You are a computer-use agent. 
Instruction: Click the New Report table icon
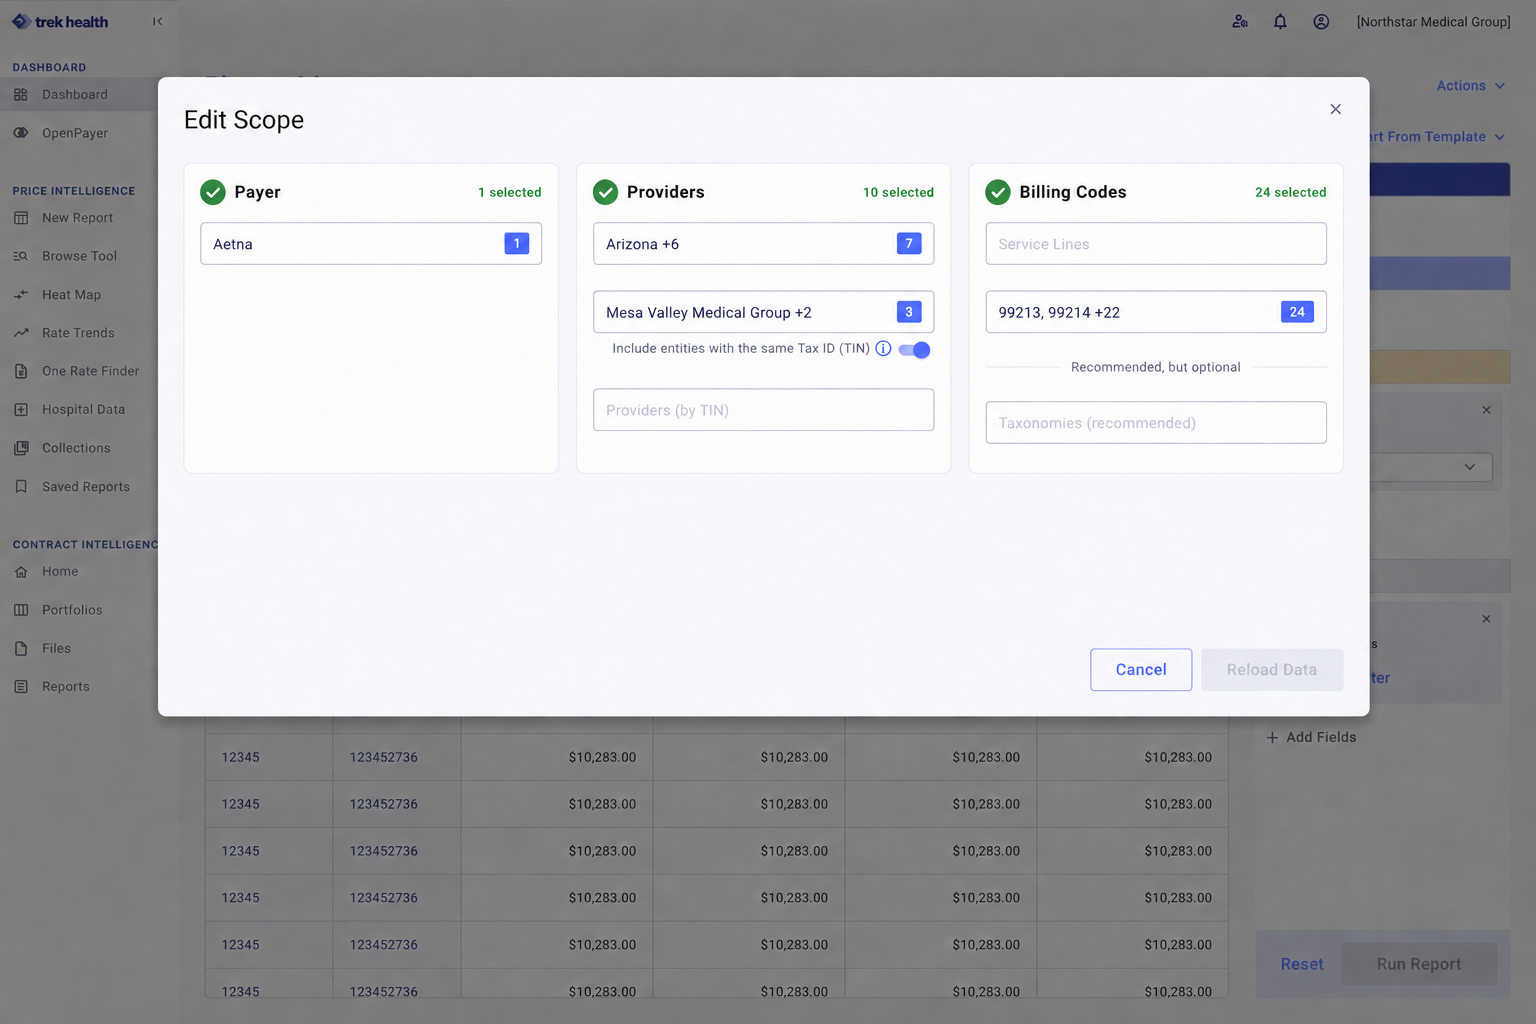coord(21,218)
